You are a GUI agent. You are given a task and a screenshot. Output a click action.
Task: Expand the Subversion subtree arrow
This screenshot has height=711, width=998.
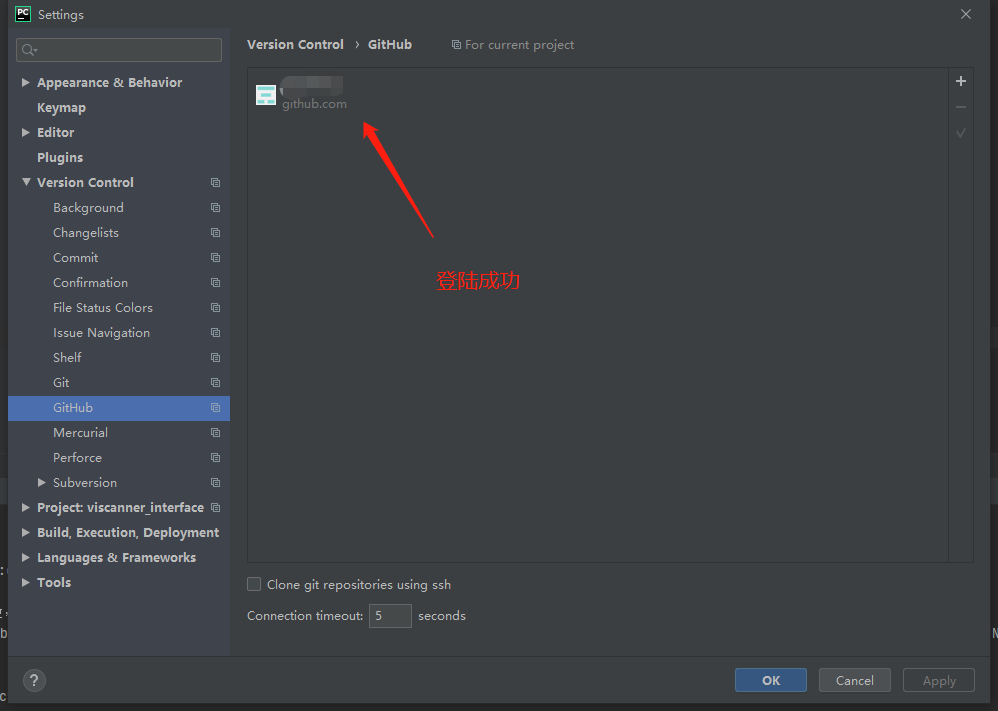(41, 482)
